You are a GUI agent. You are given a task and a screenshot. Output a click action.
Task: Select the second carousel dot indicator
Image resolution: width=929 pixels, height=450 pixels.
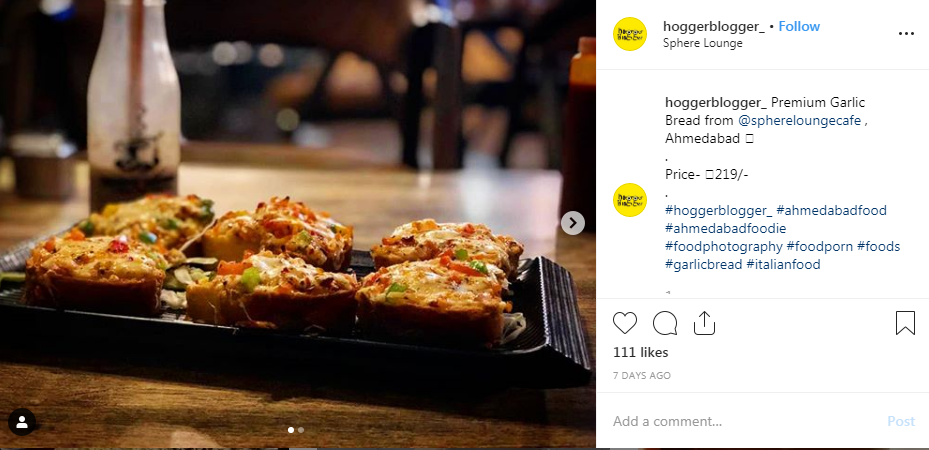coord(301,430)
